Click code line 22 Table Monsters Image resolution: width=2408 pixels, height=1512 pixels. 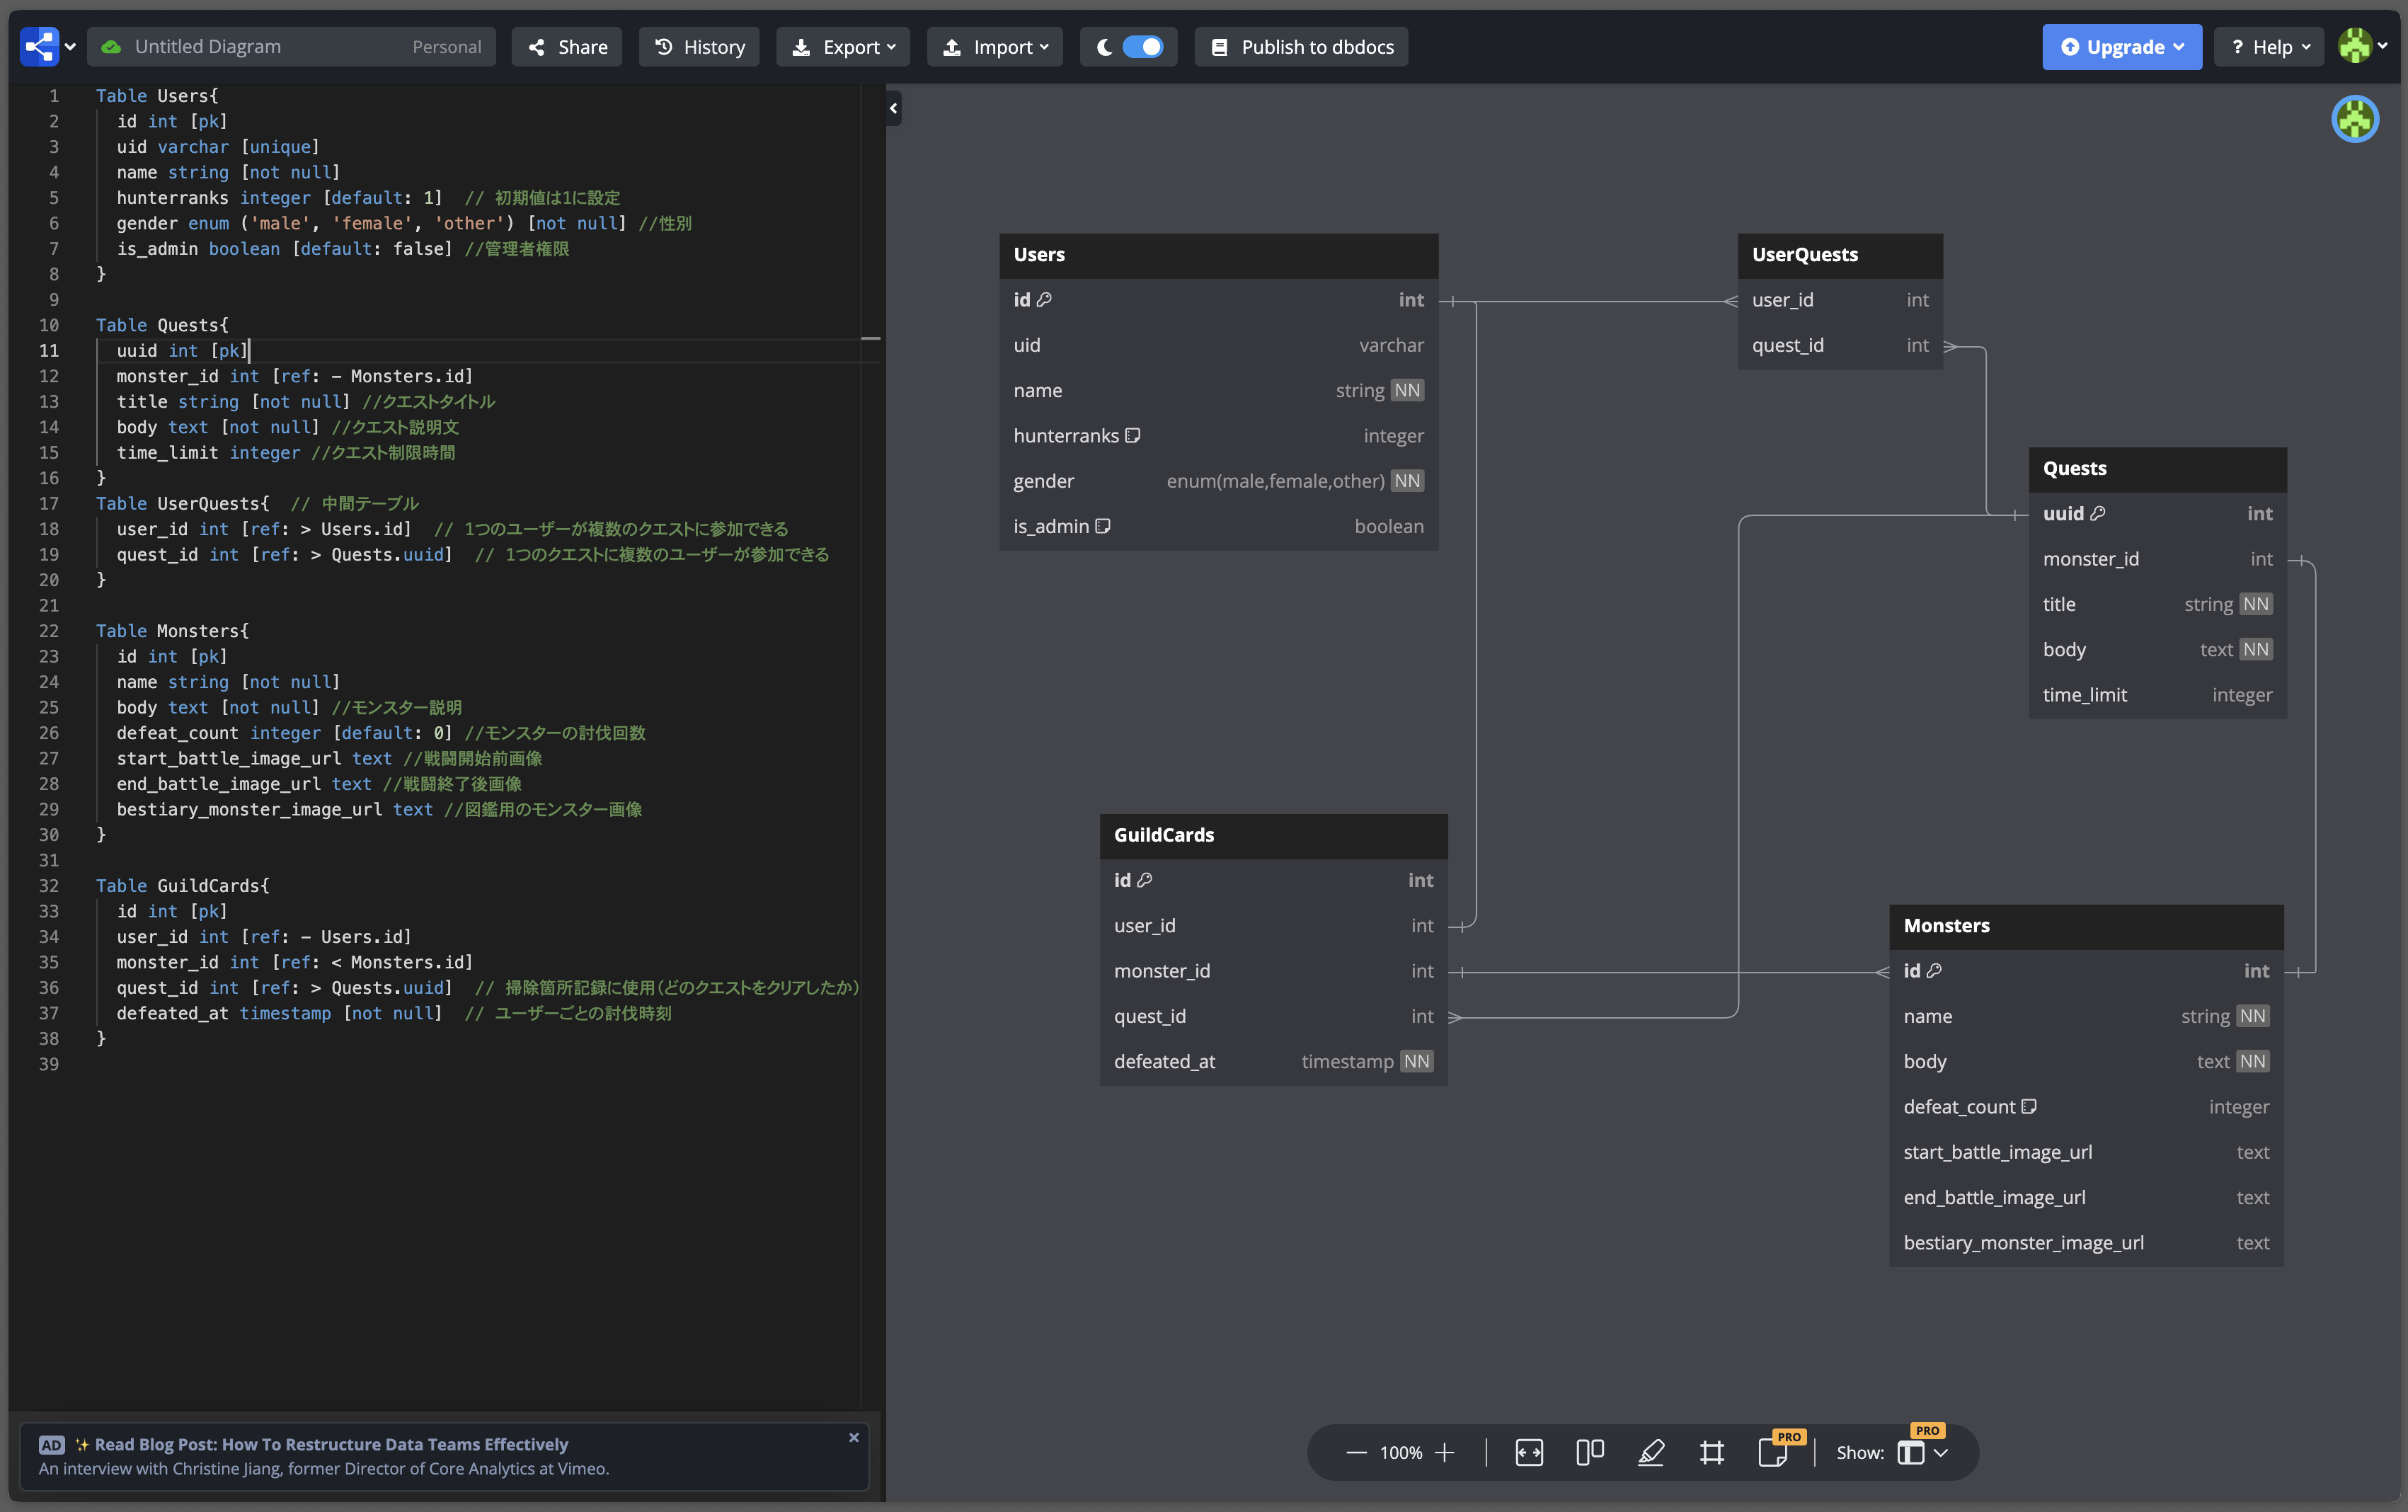[x=172, y=631]
